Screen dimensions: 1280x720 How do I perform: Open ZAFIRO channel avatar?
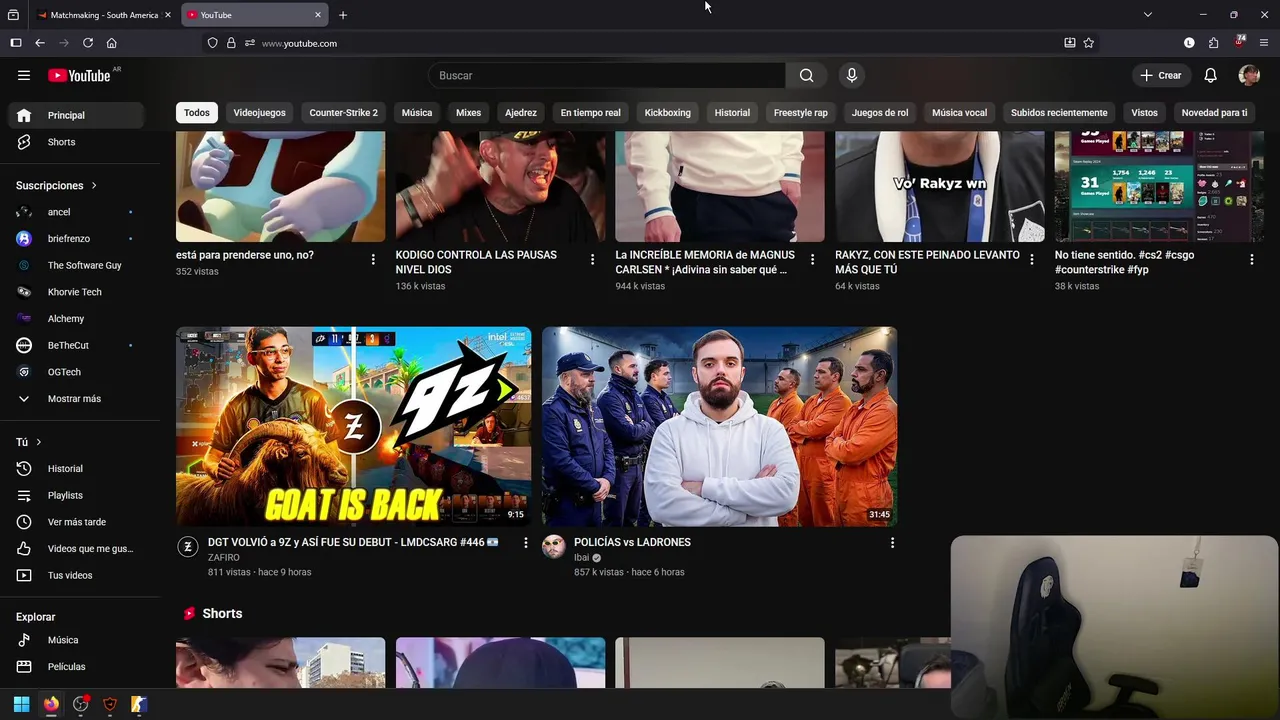[188, 546]
